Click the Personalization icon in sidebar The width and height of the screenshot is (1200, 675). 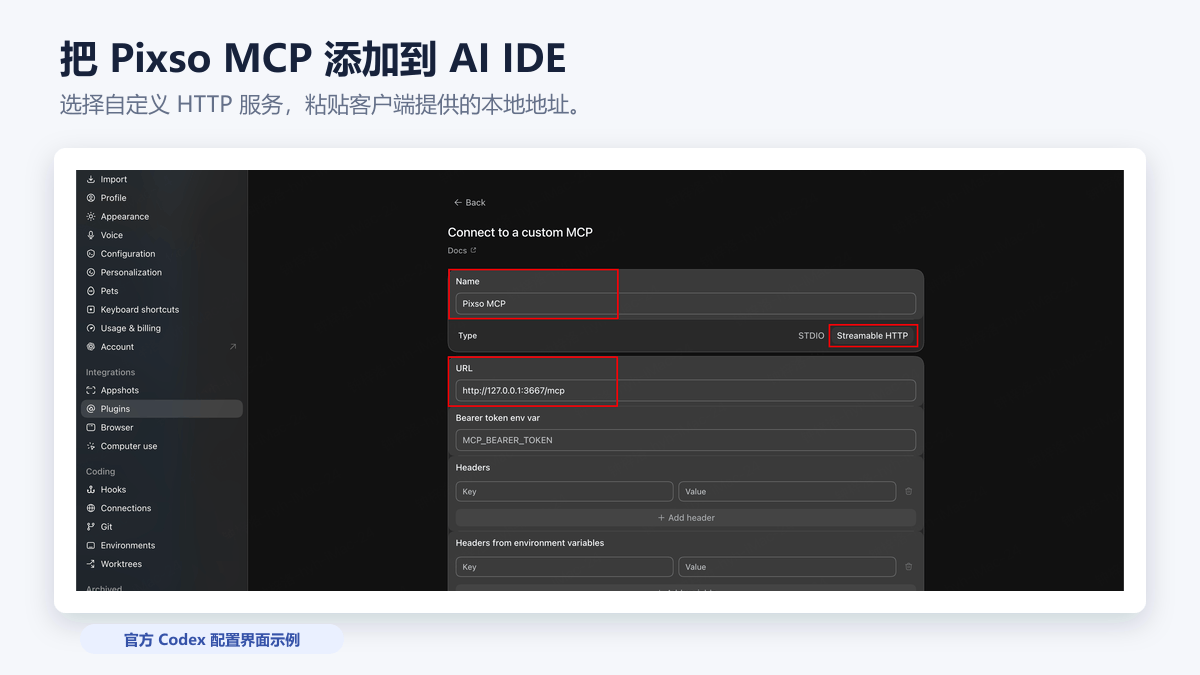91,272
